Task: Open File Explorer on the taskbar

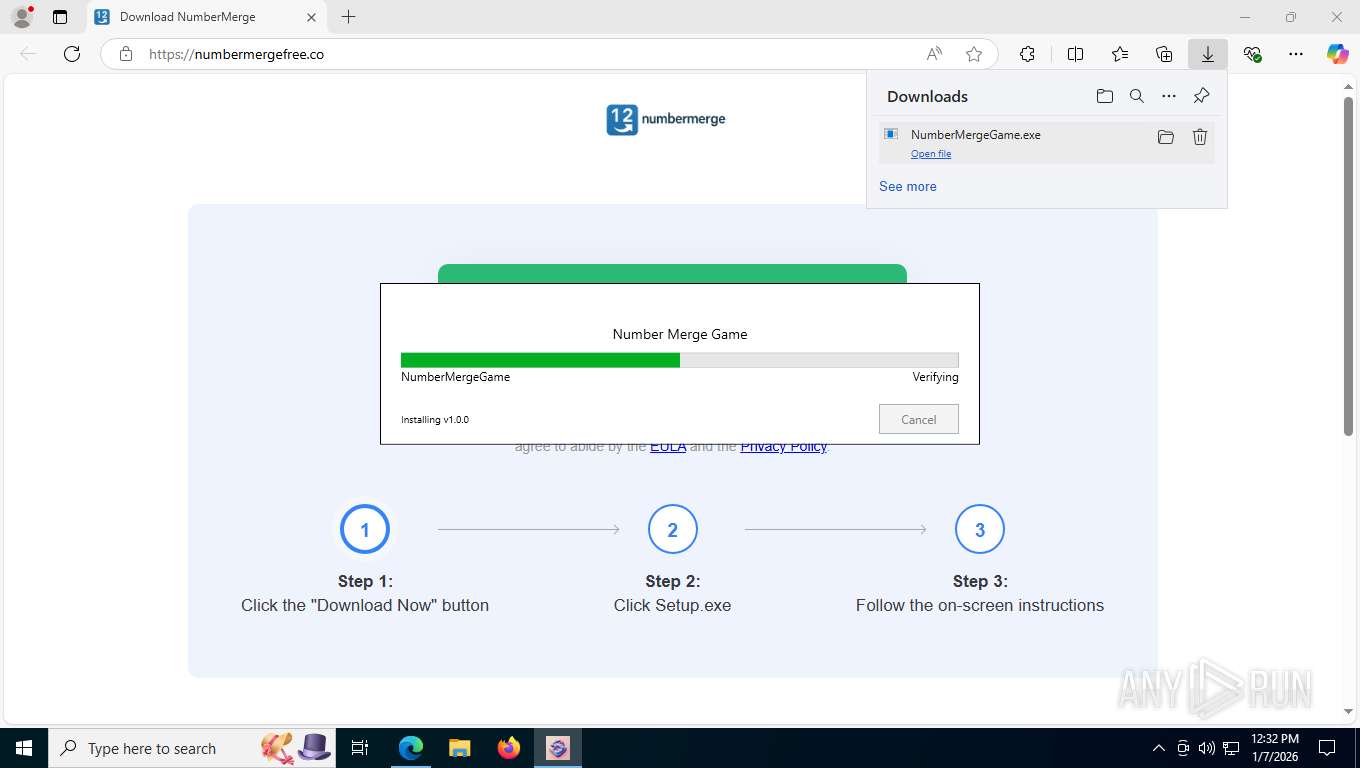Action: 460,748
